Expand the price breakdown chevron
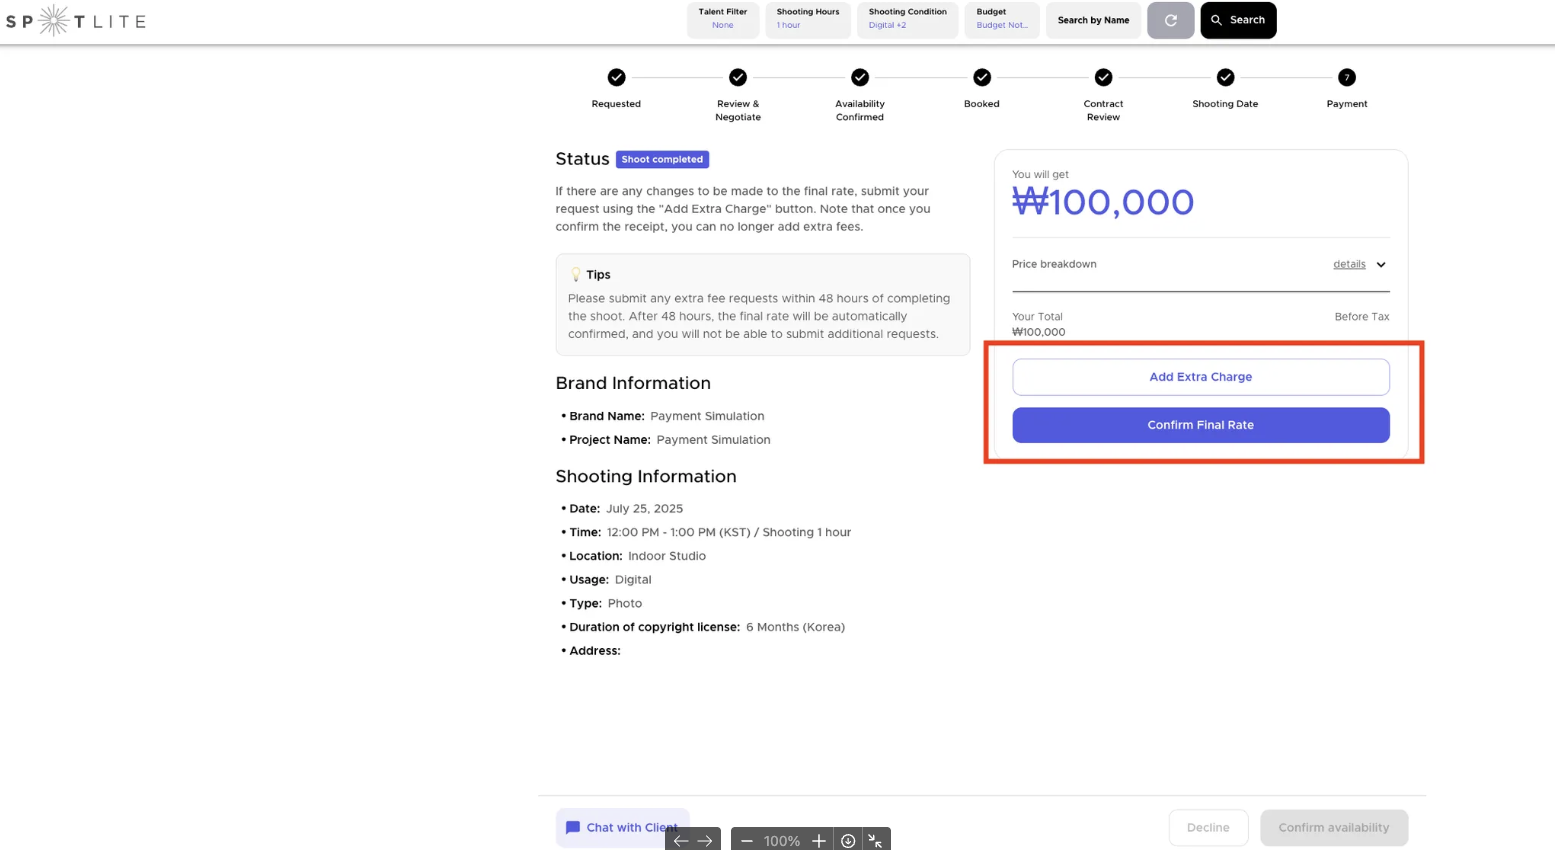The width and height of the screenshot is (1555, 850). tap(1381, 265)
